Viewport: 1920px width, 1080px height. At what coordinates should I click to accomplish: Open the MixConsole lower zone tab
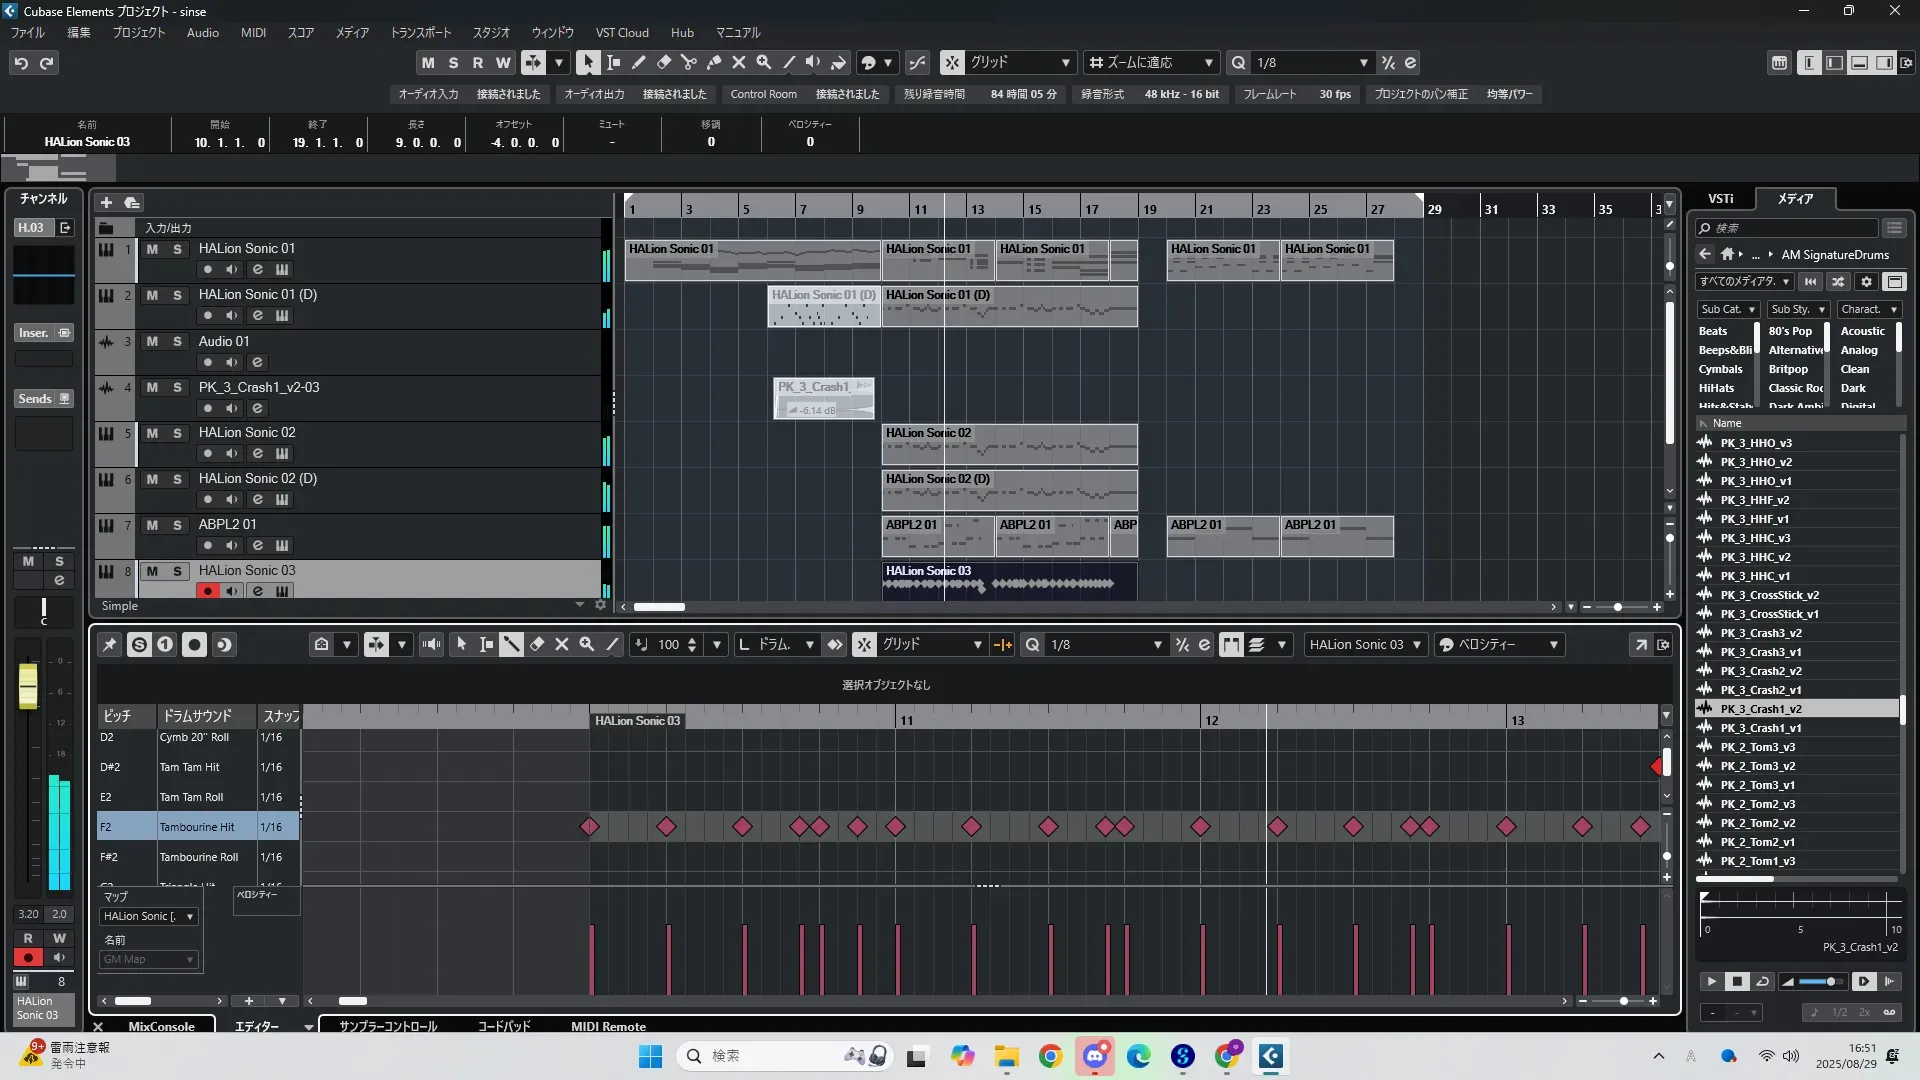pyautogui.click(x=161, y=1026)
